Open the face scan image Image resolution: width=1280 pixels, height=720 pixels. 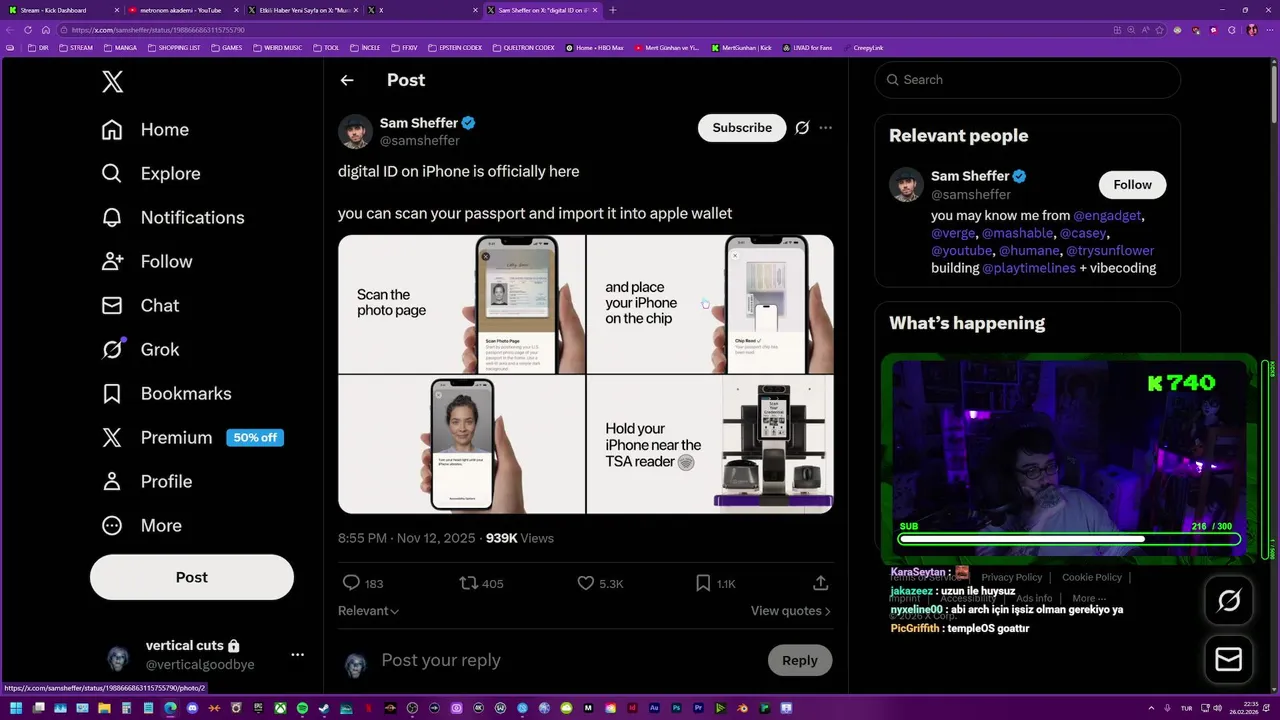pos(461,444)
